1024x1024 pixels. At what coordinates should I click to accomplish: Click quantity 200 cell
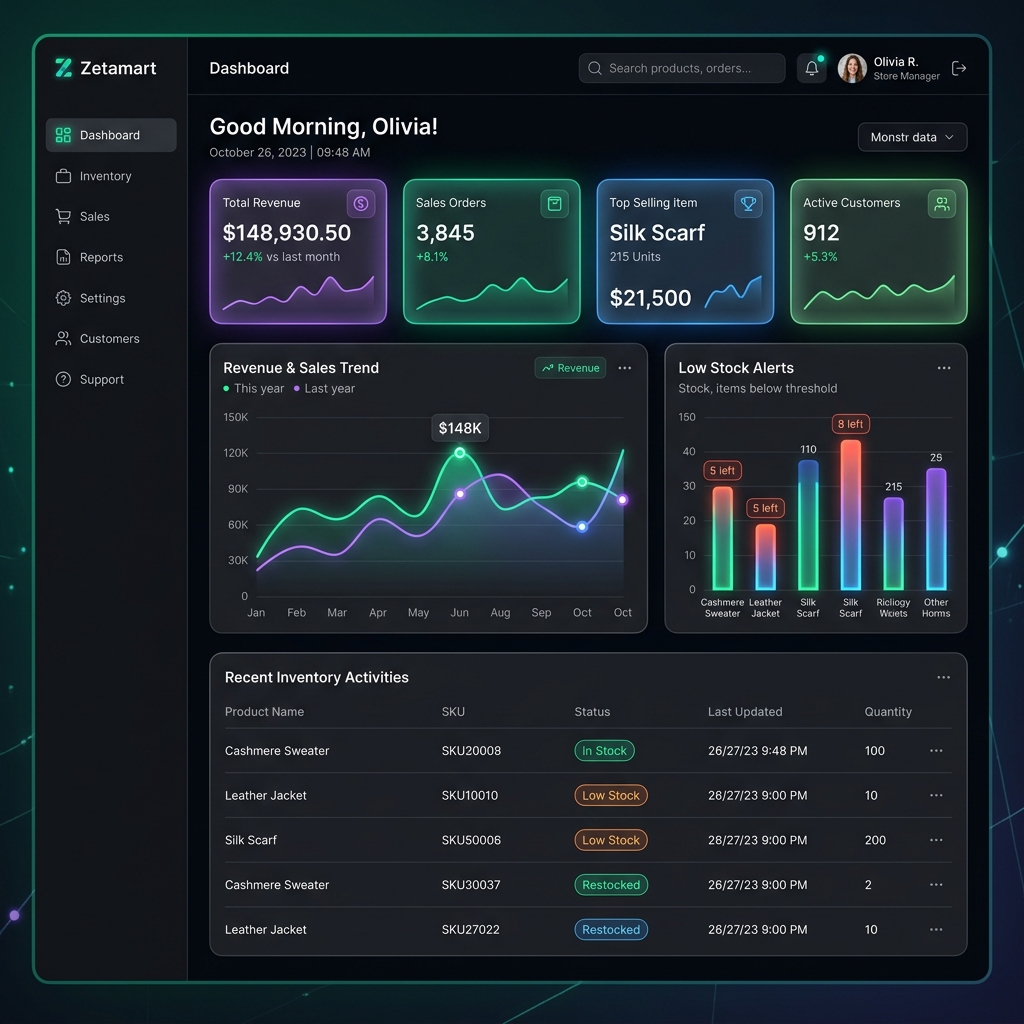tap(875, 840)
